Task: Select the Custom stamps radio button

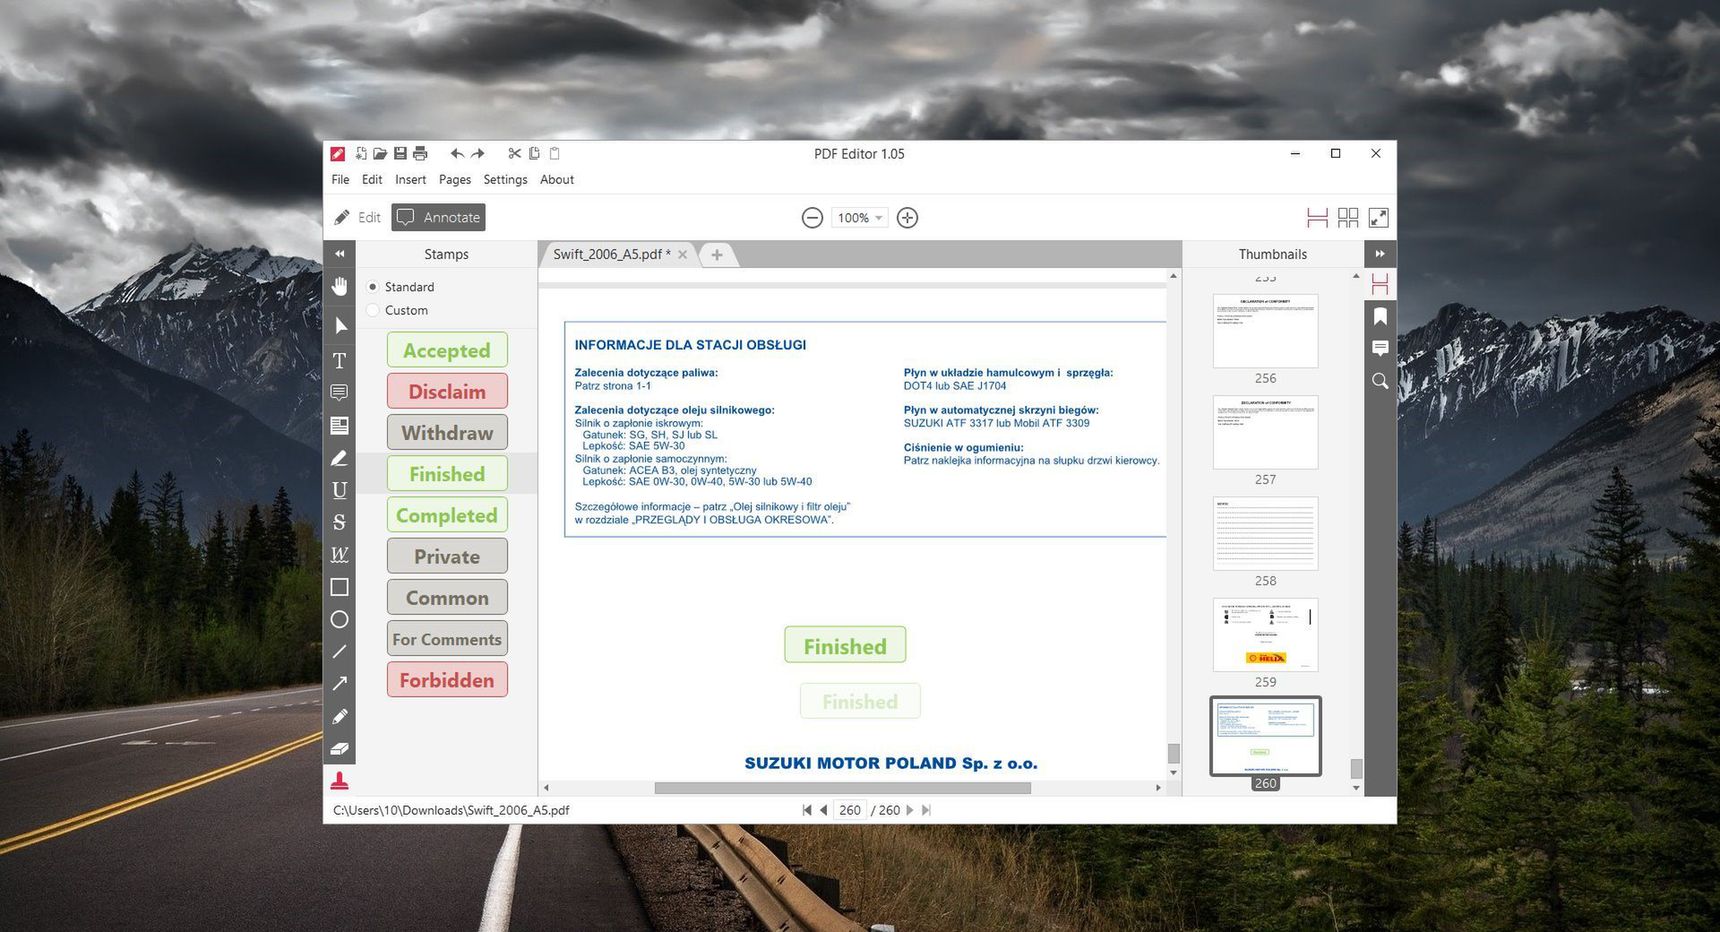Action: click(372, 311)
